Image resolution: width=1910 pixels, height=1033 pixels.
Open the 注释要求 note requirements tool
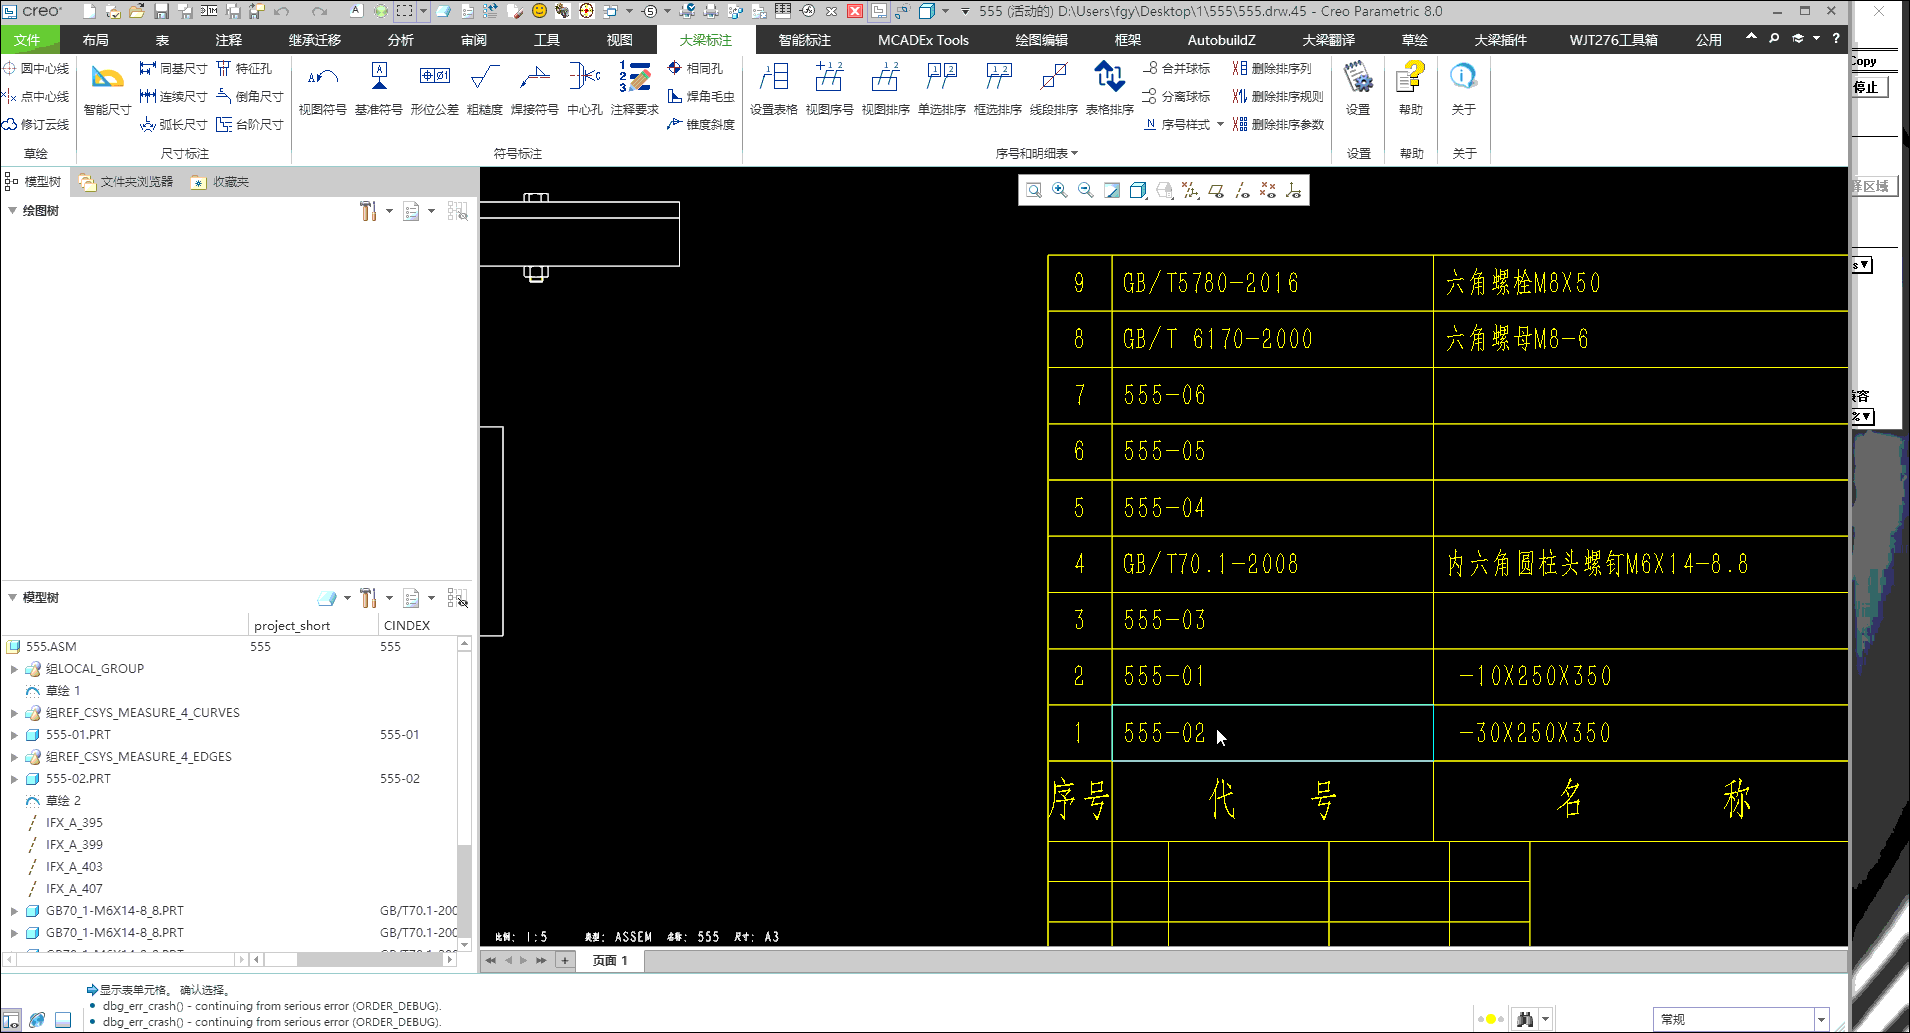click(x=635, y=89)
